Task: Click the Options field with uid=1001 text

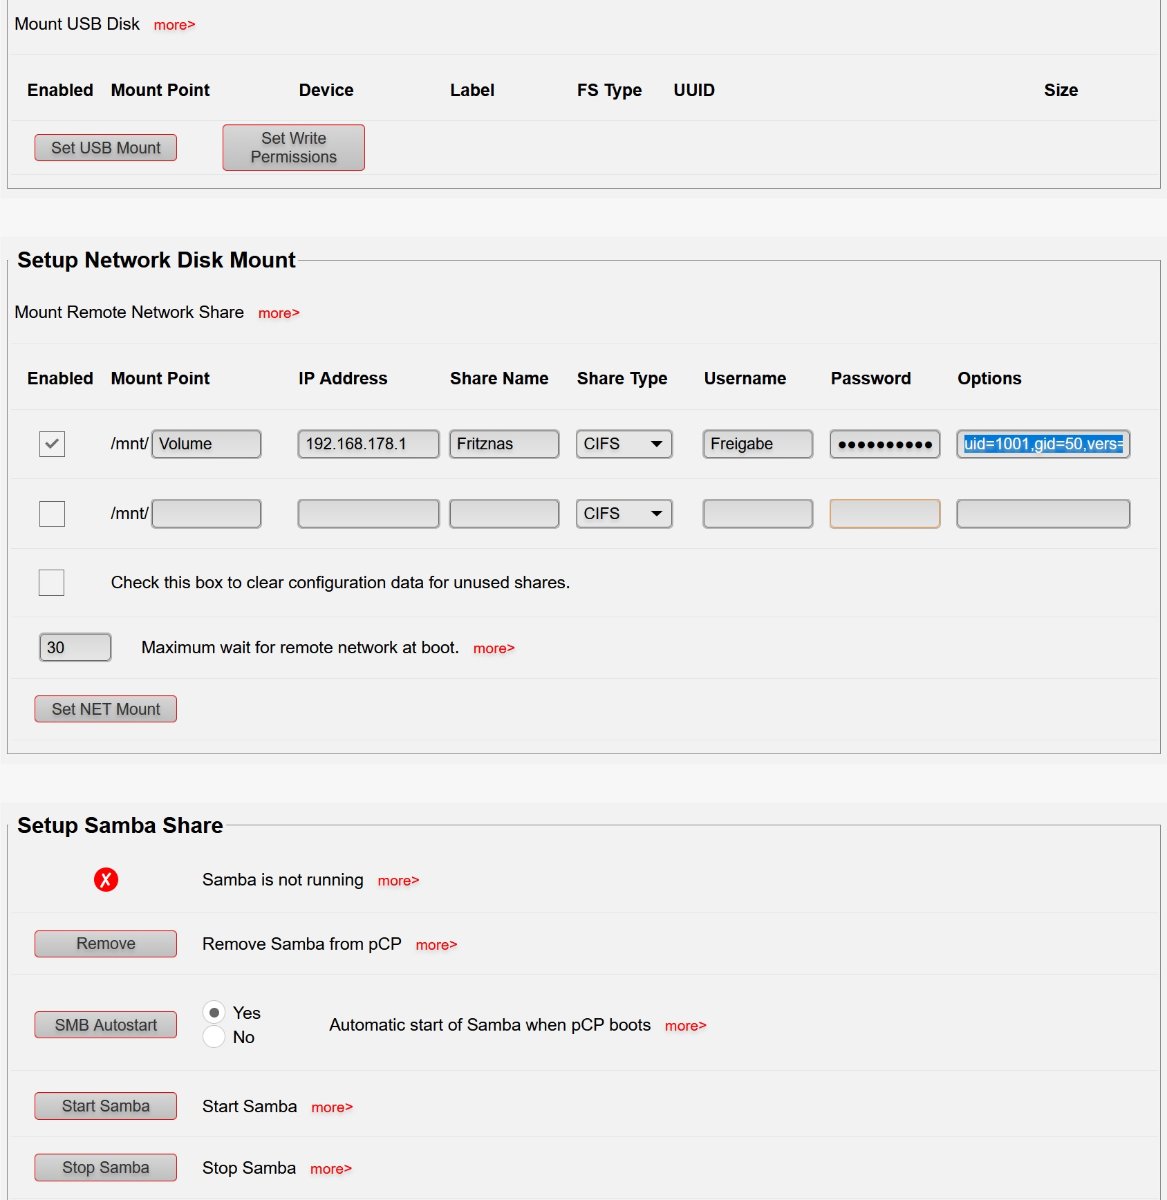Action: pos(1043,444)
